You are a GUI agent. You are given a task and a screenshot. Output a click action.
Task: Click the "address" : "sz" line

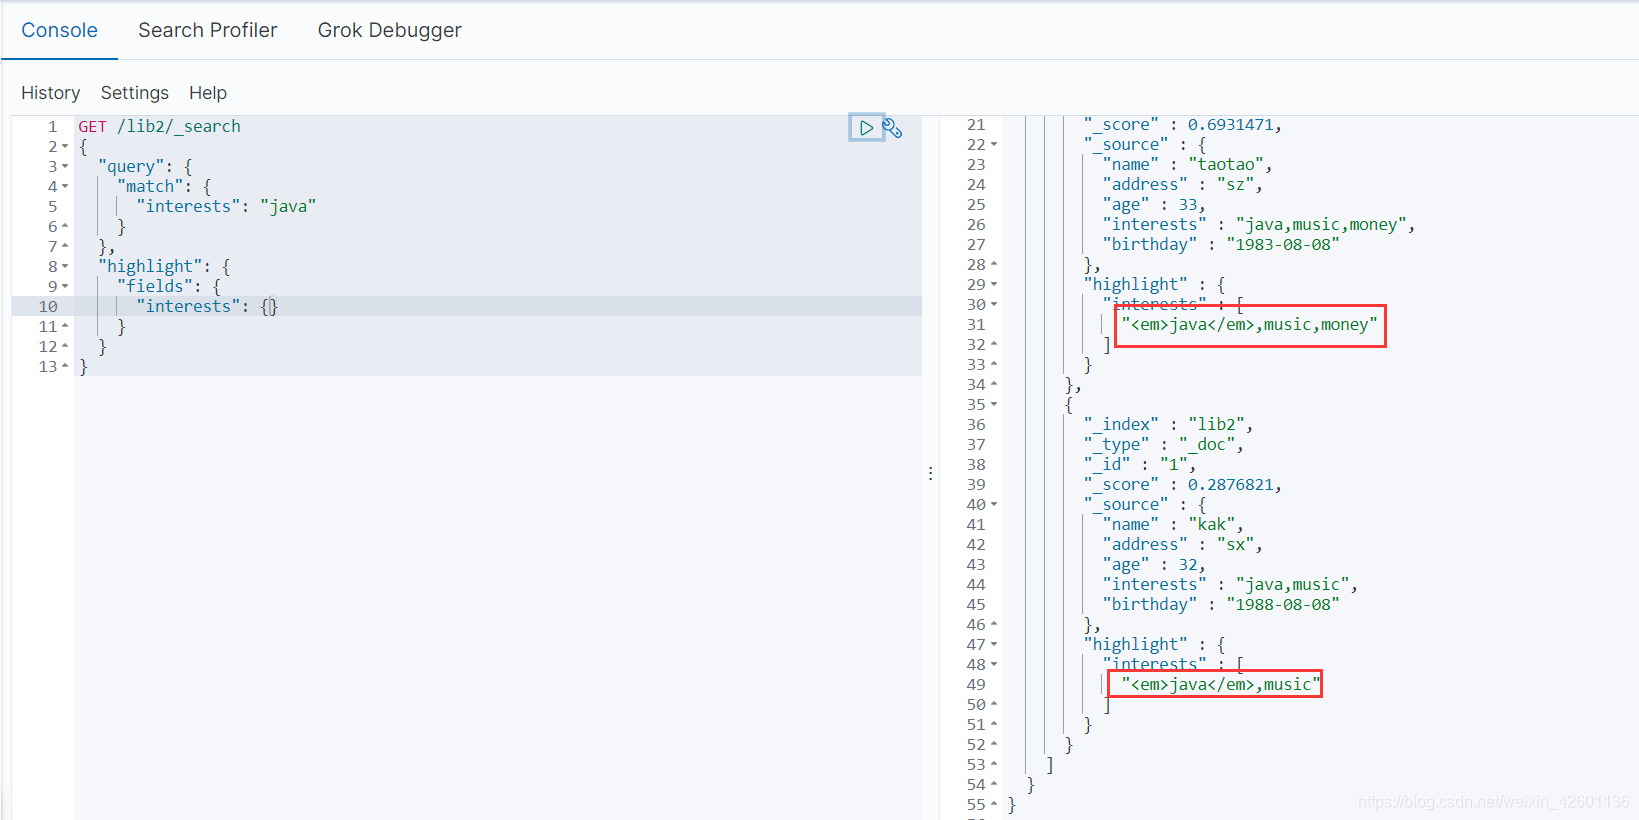click(1182, 185)
